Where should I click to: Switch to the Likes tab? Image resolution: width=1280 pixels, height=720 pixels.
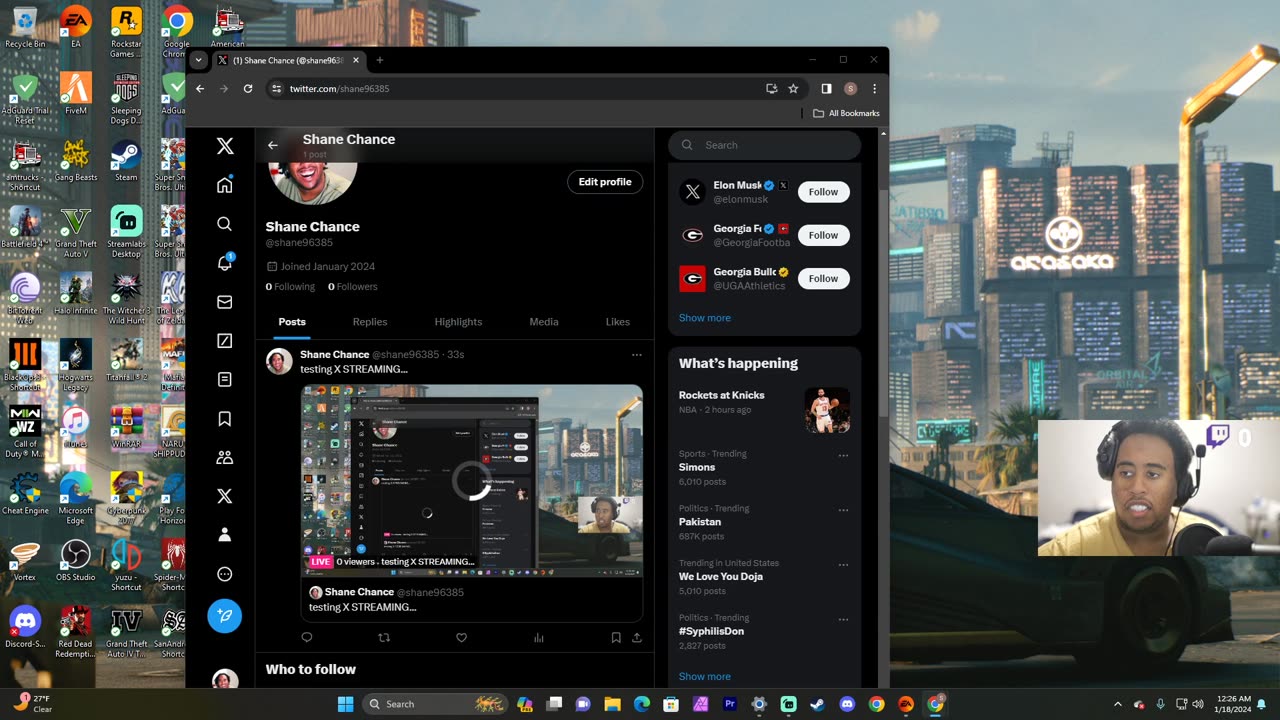click(618, 322)
